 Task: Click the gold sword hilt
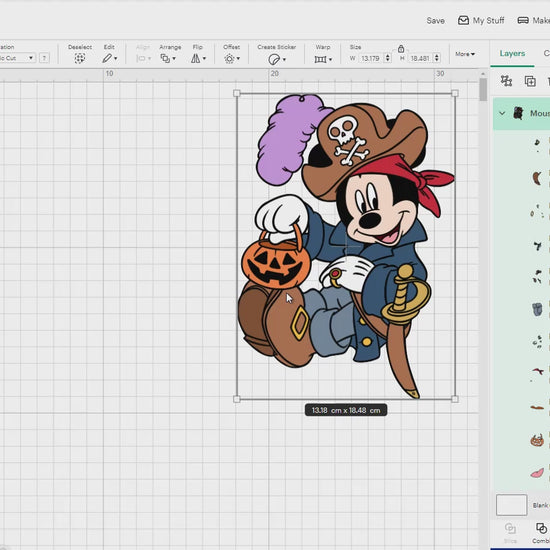(406, 295)
